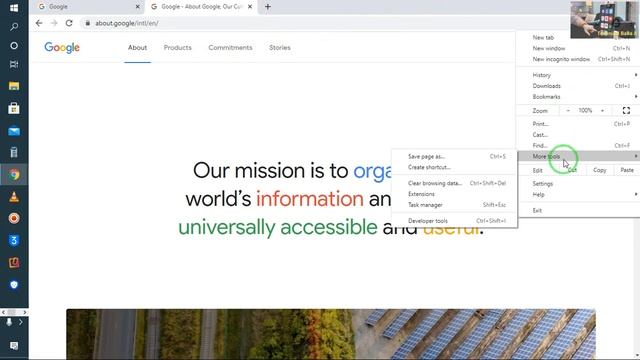Click the microphone icon in system tray

[x=9, y=322]
